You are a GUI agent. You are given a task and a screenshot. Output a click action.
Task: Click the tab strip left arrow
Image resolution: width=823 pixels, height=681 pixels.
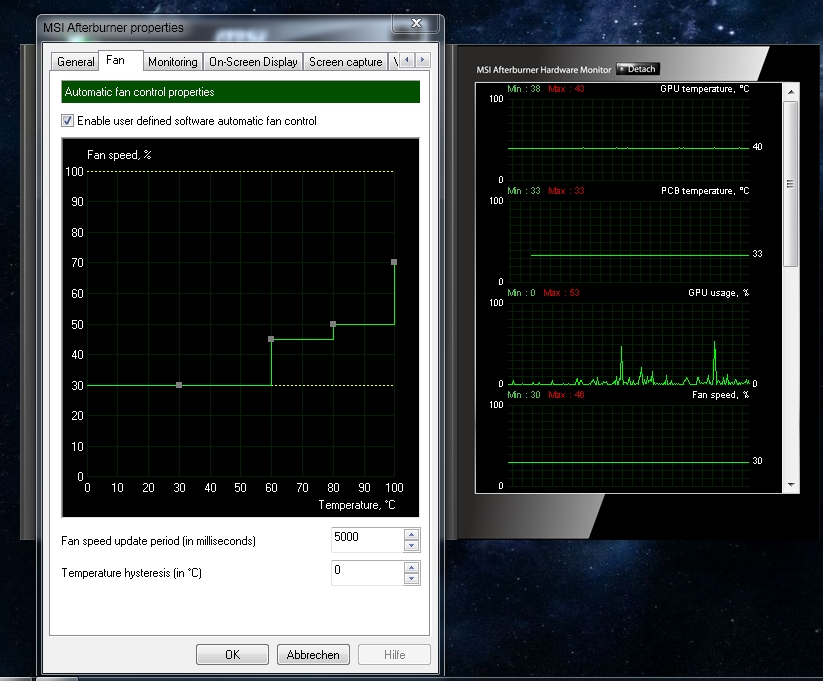pyautogui.click(x=407, y=60)
